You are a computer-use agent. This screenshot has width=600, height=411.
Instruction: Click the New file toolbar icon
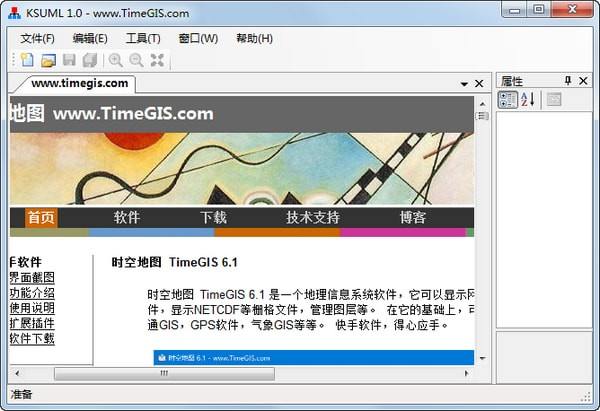pyautogui.click(x=27, y=61)
